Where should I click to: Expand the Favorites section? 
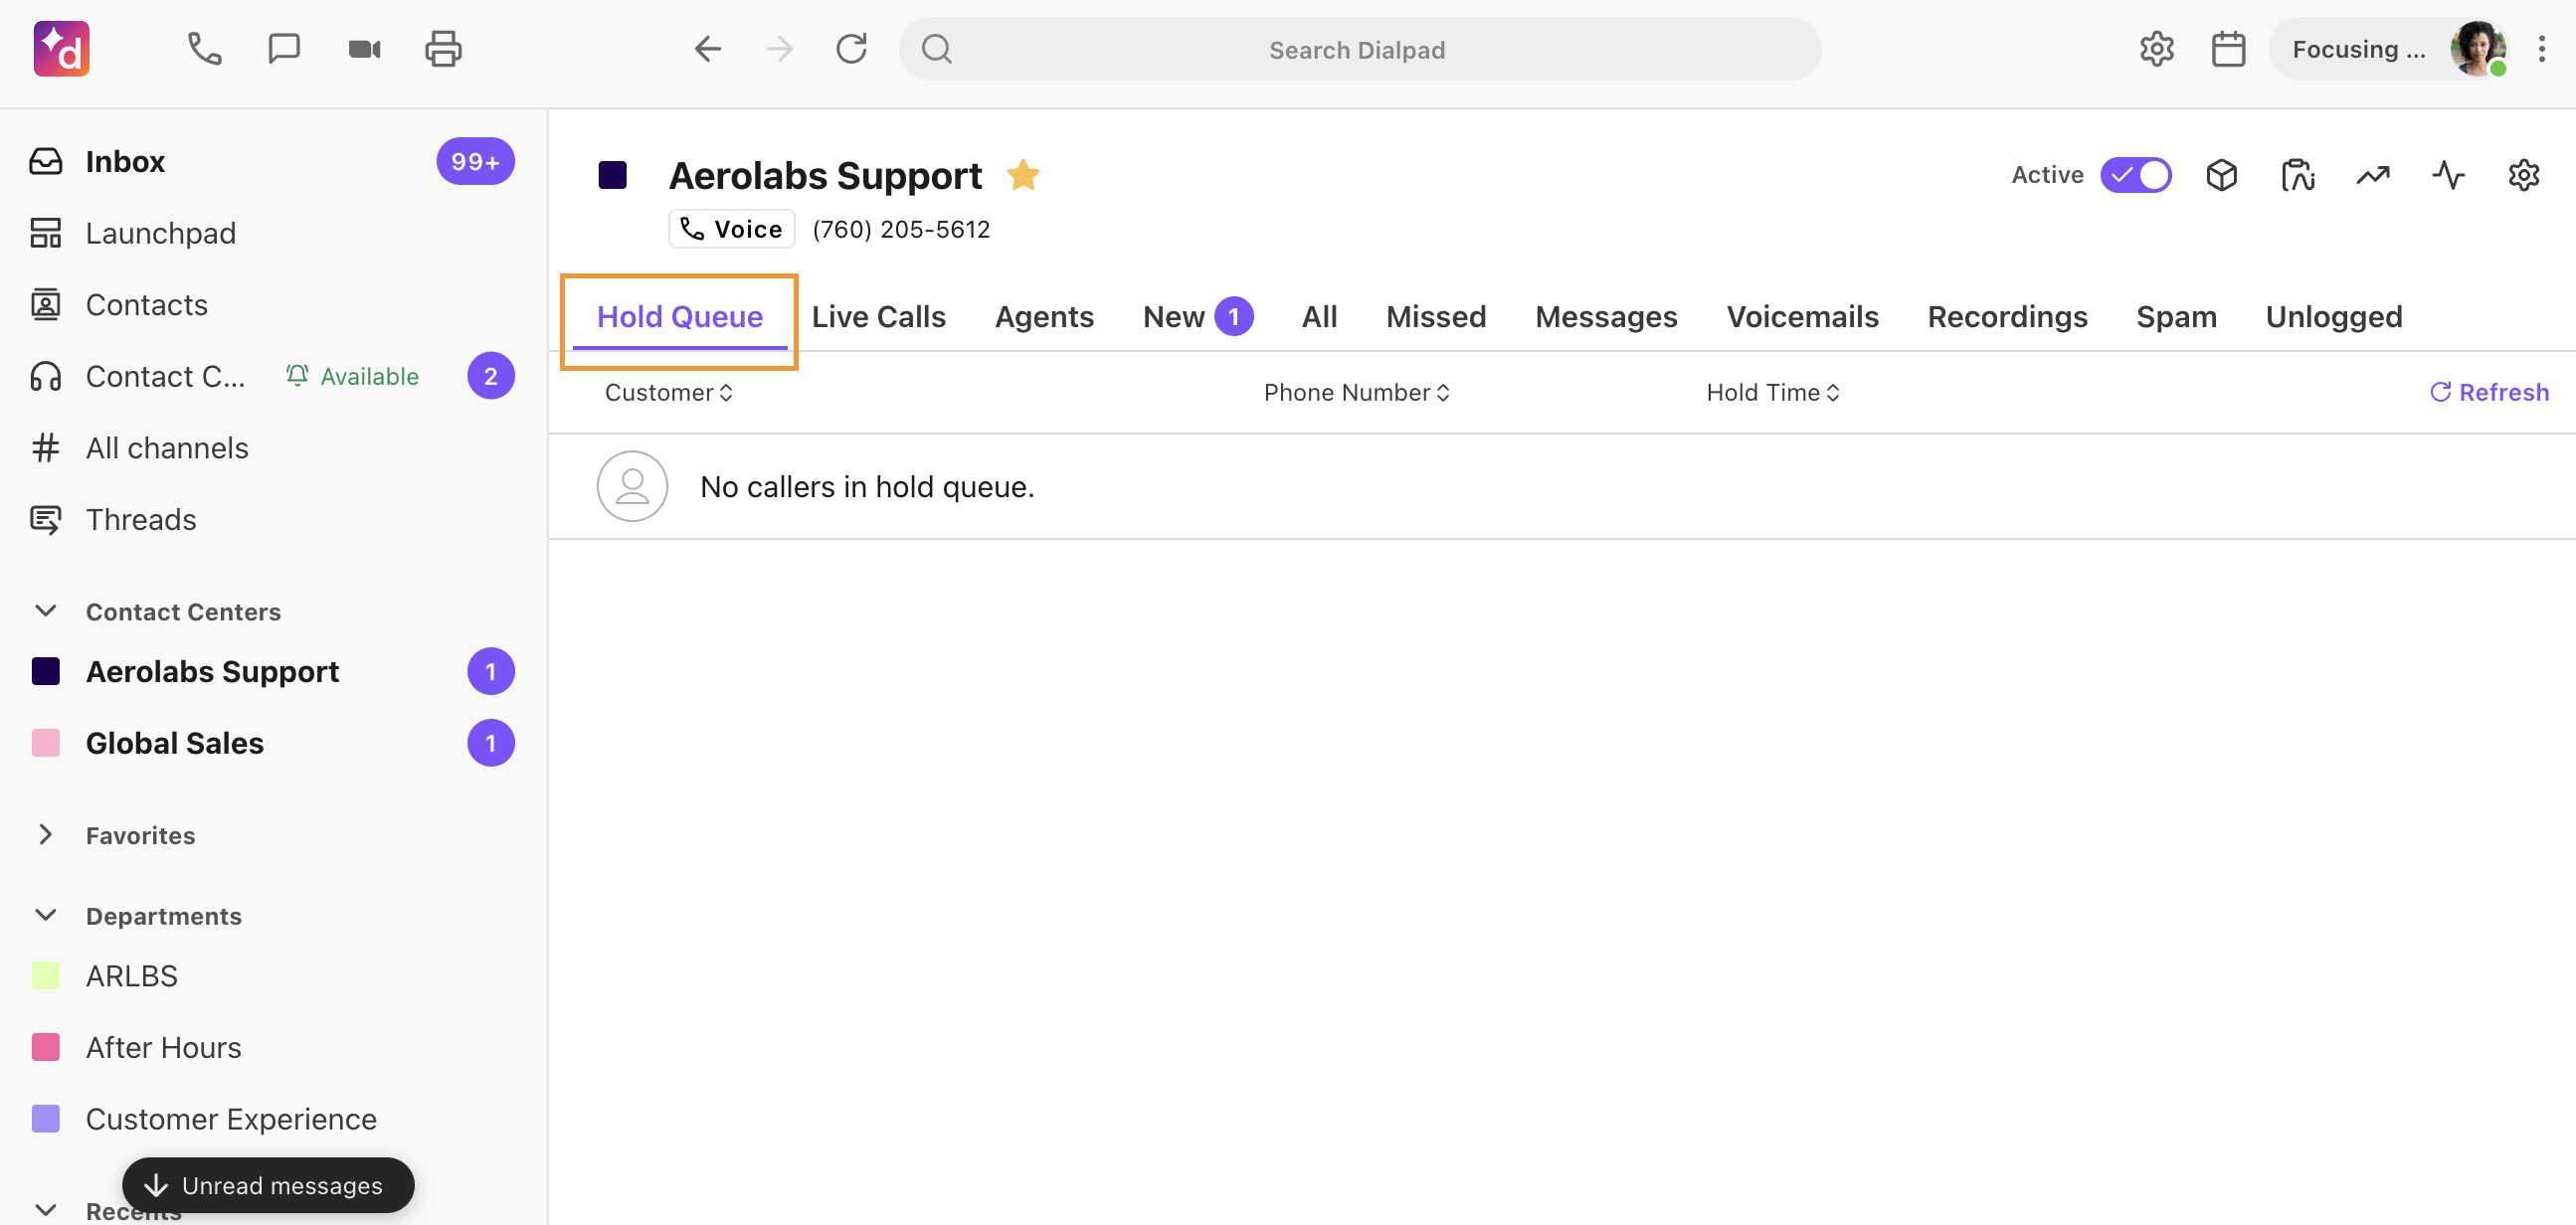click(45, 835)
